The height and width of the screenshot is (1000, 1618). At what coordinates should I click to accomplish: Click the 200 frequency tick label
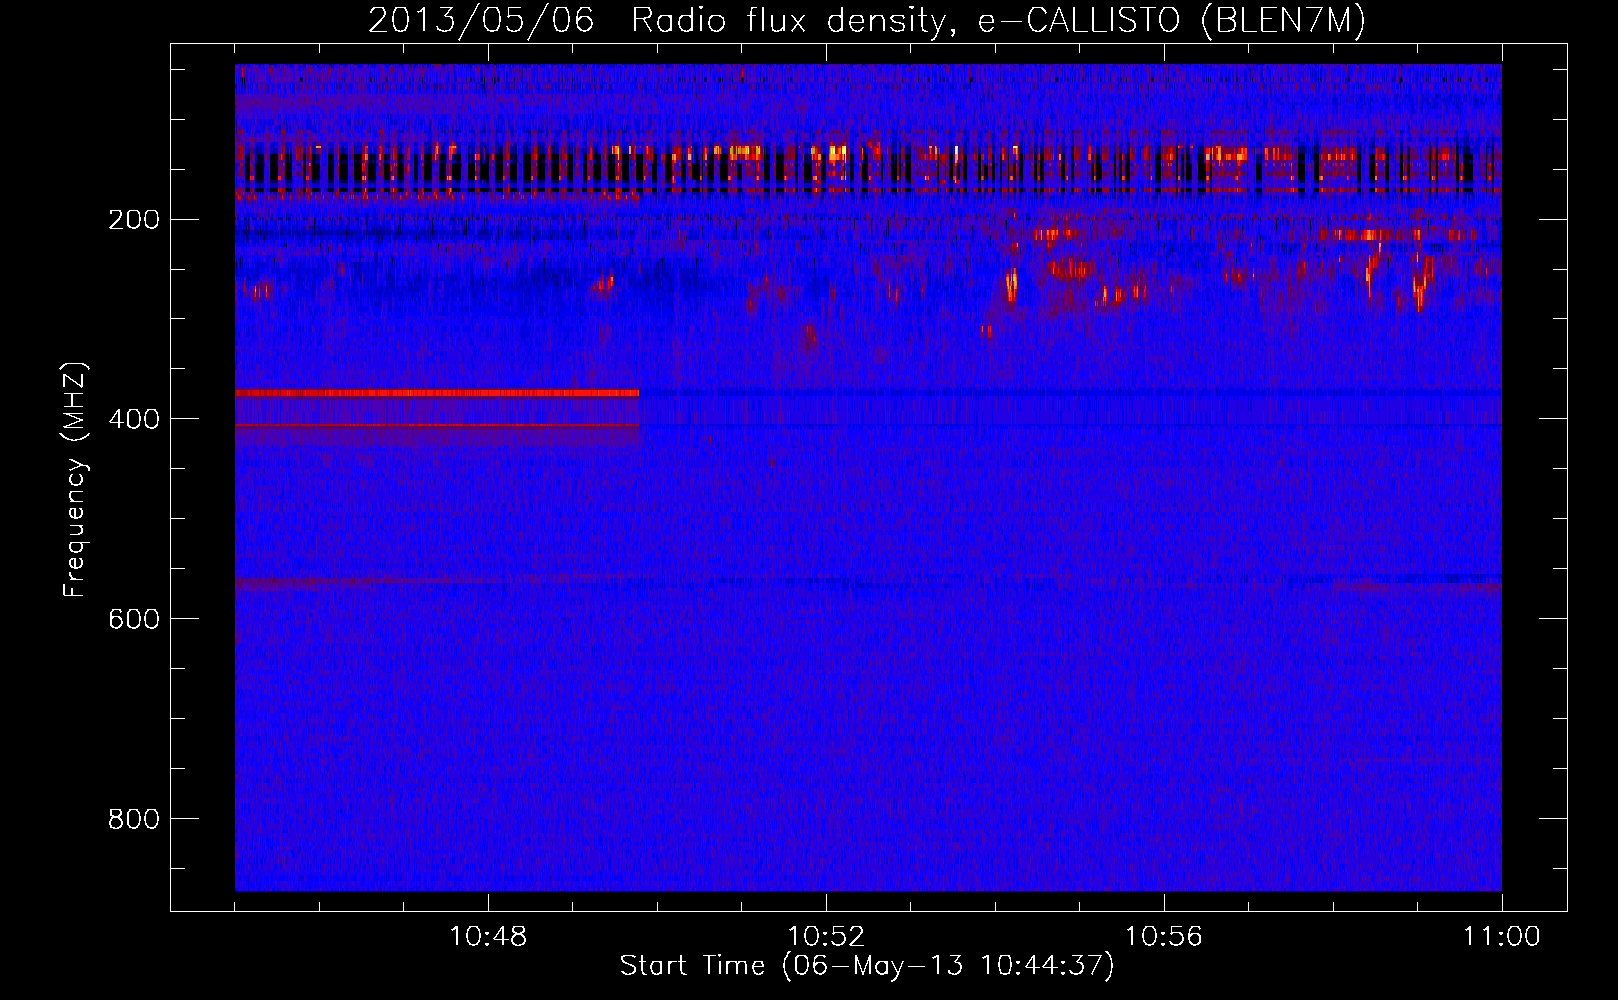point(133,220)
